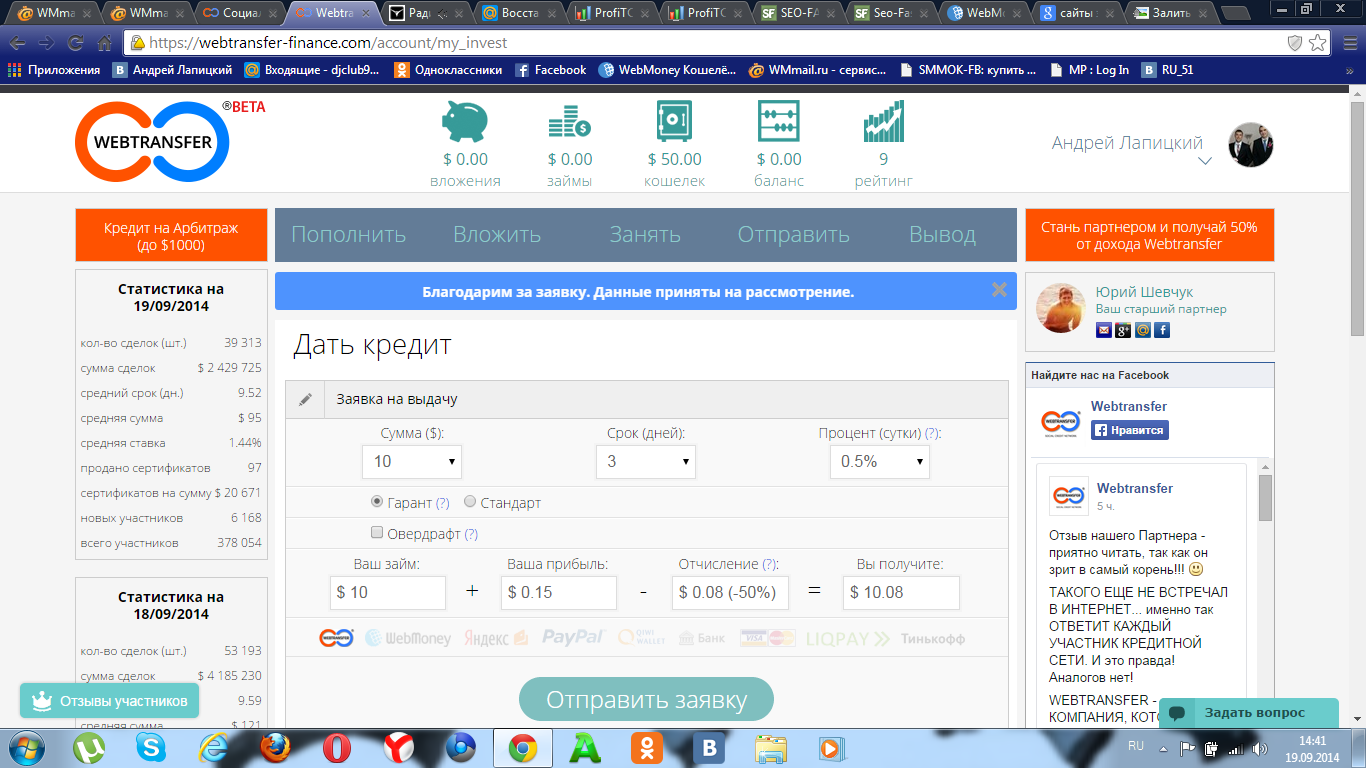Click the Кредит на Арбитраж orange button
The width and height of the screenshot is (1366, 768).
[171, 236]
